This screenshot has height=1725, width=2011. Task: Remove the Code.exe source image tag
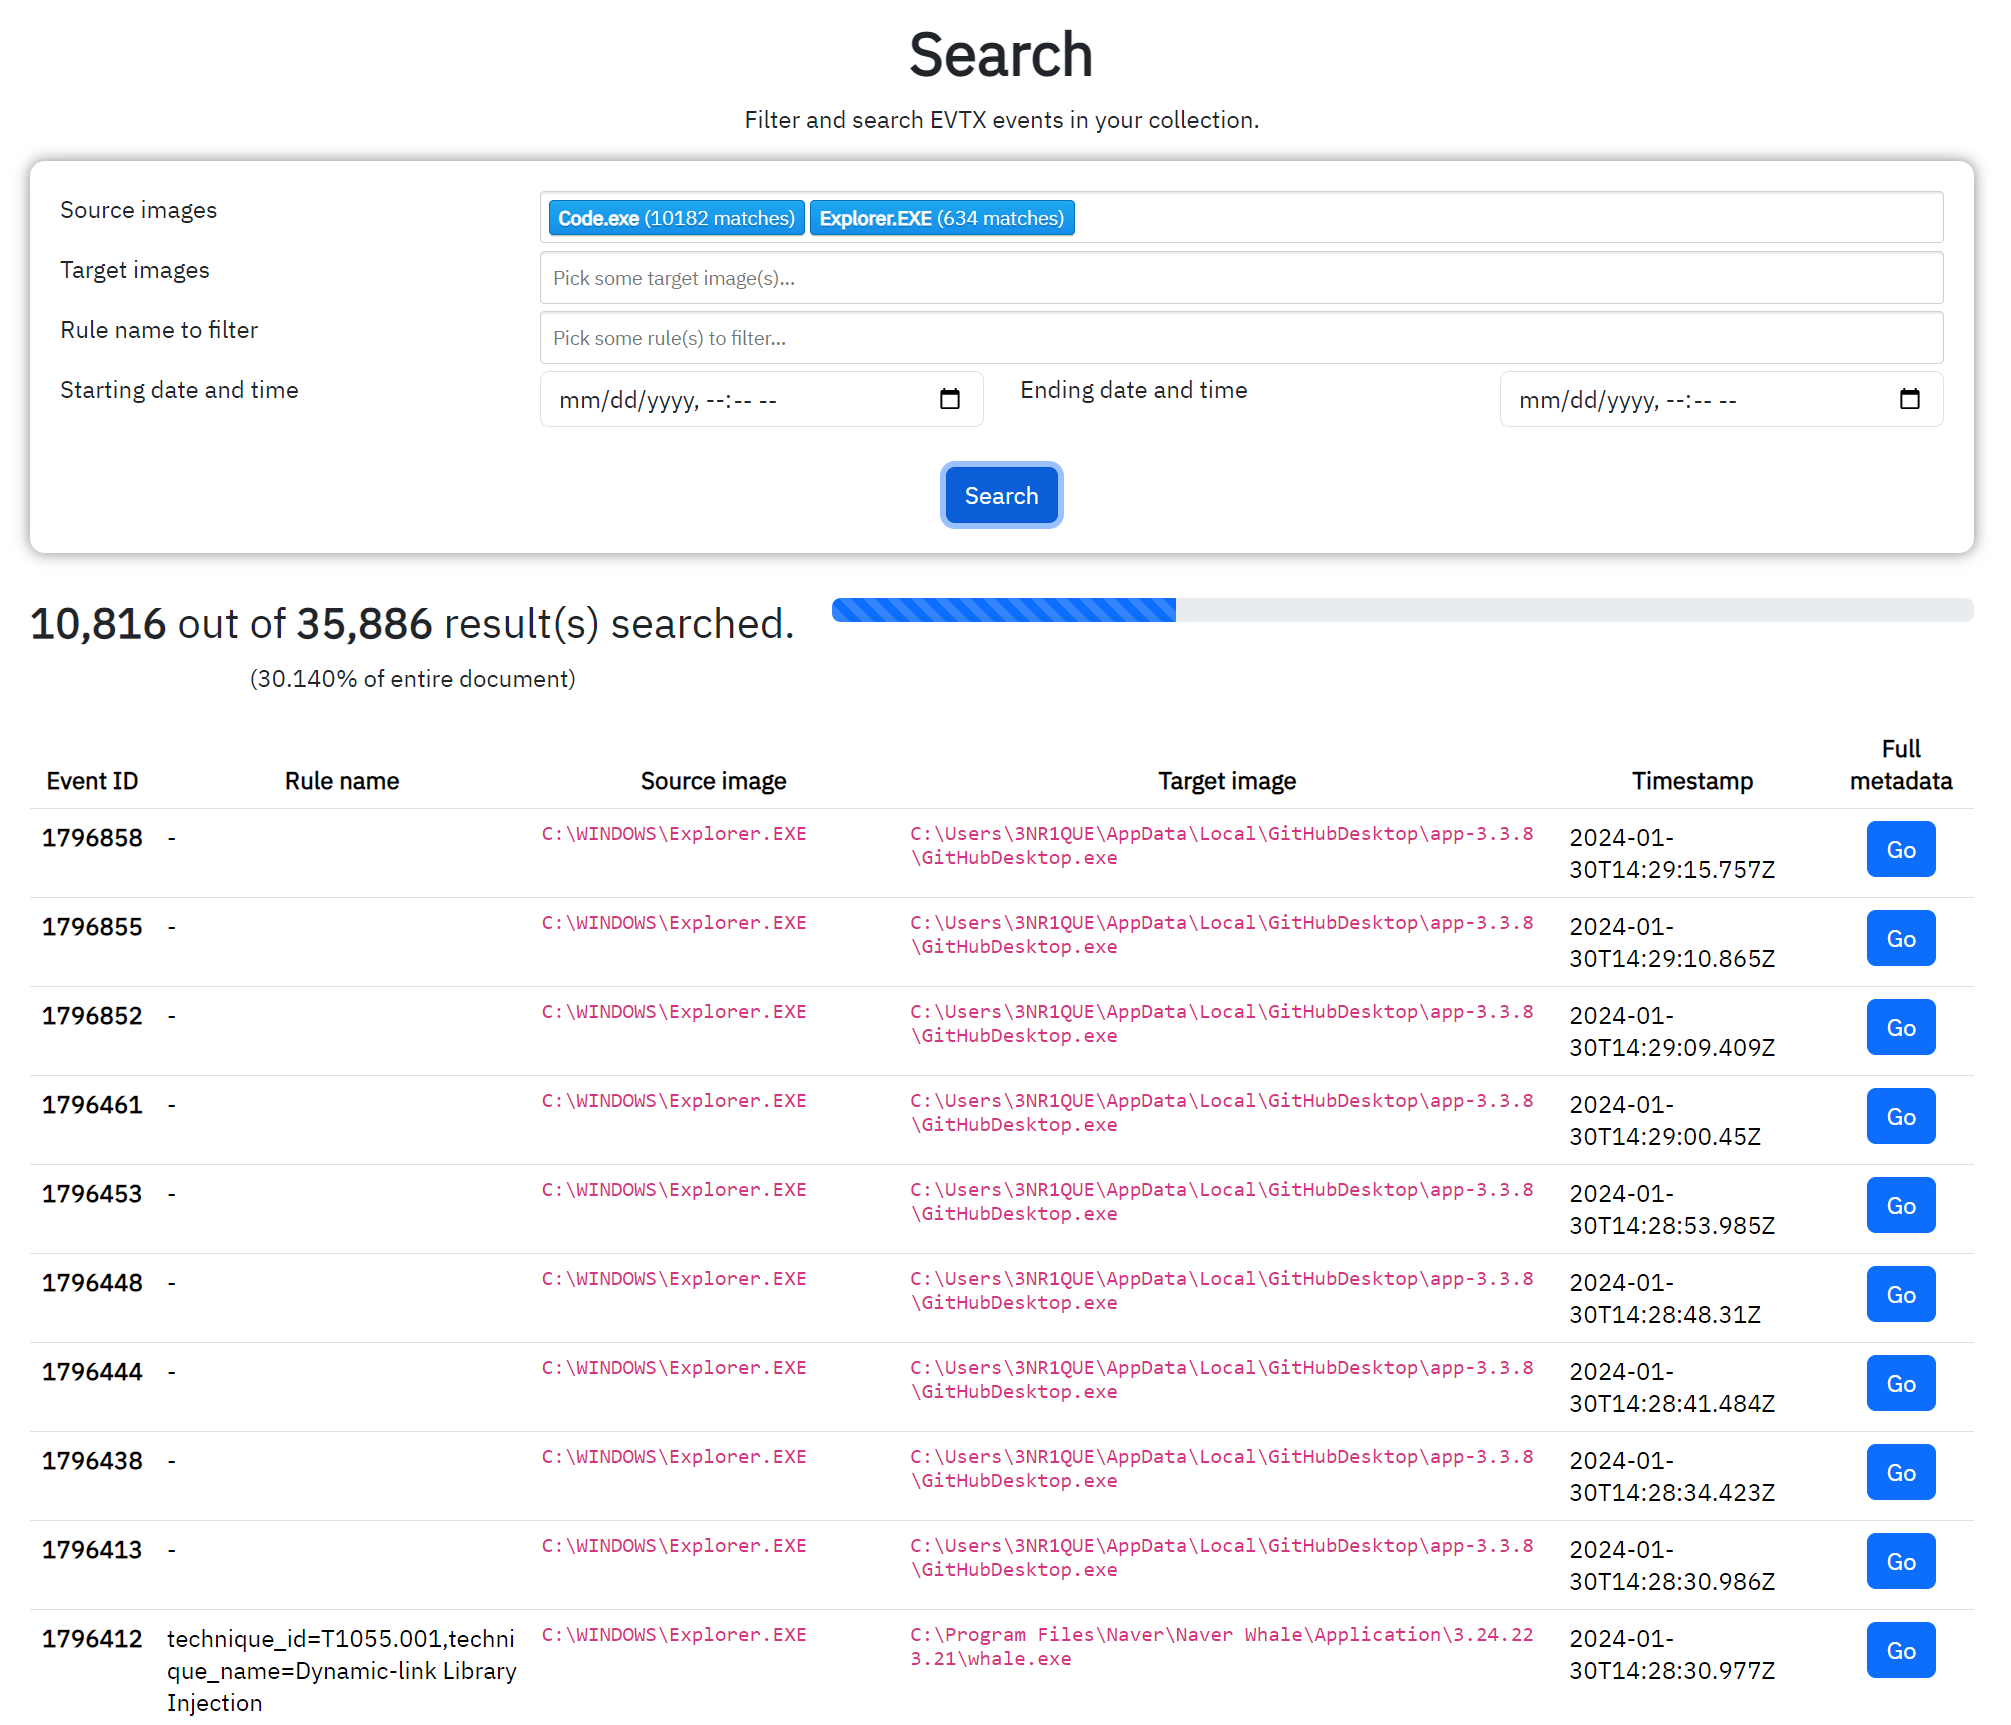pyautogui.click(x=676, y=218)
